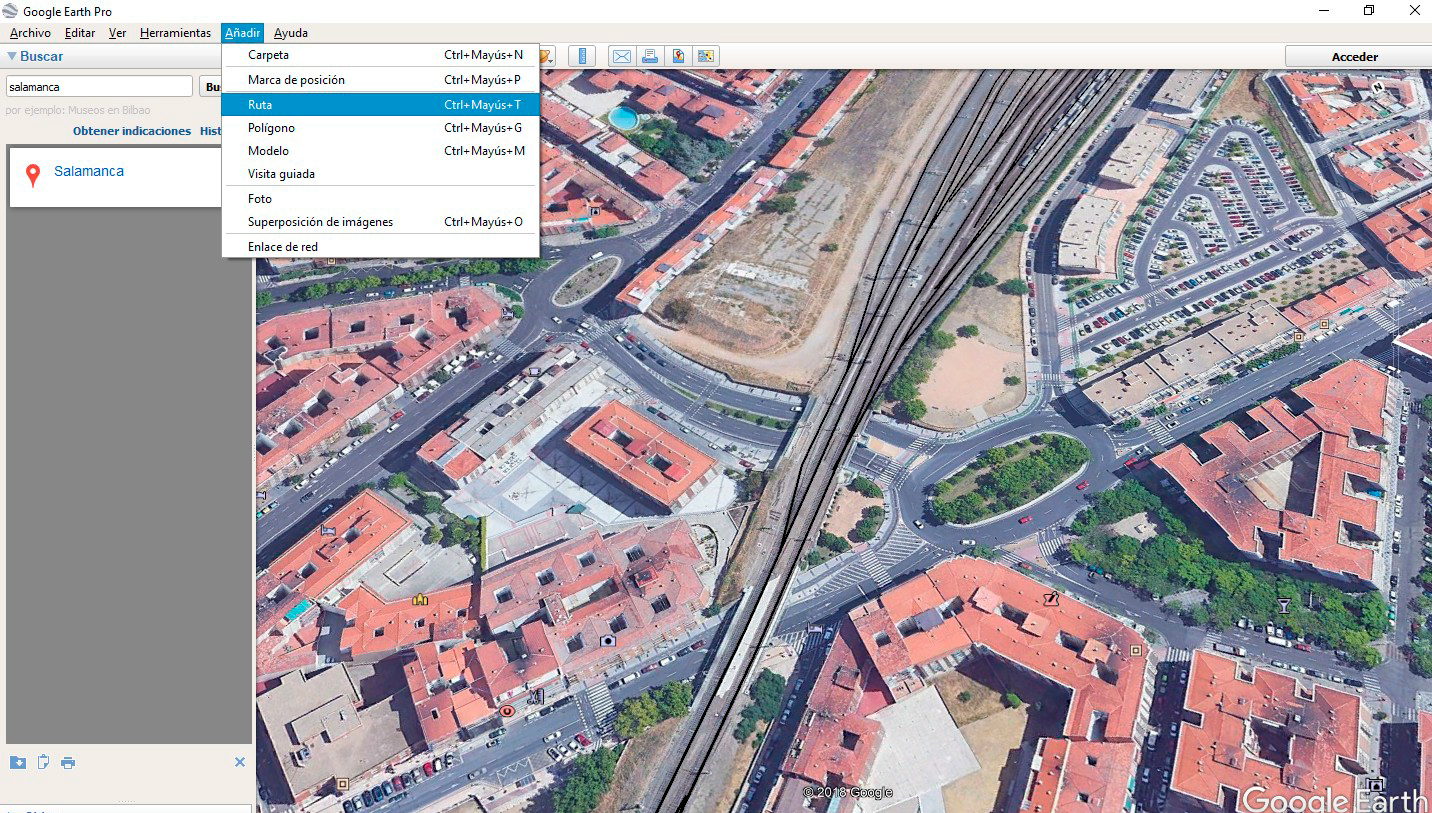
Task: Copy search results to My Places folder icon
Action: 18,763
